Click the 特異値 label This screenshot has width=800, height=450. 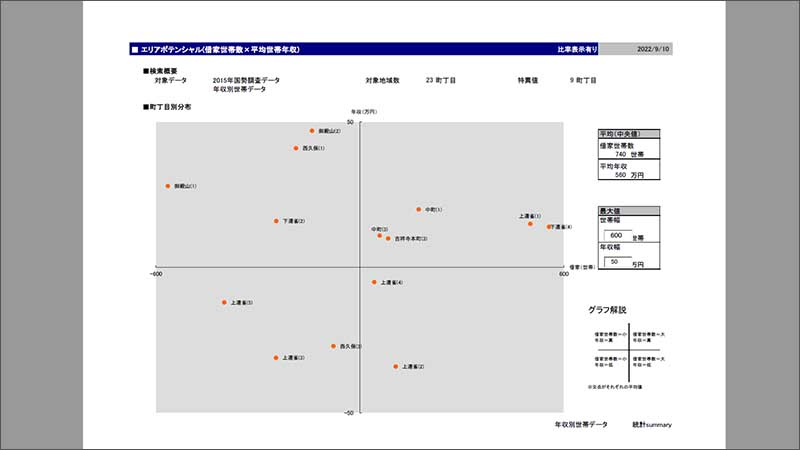pyautogui.click(x=528, y=80)
